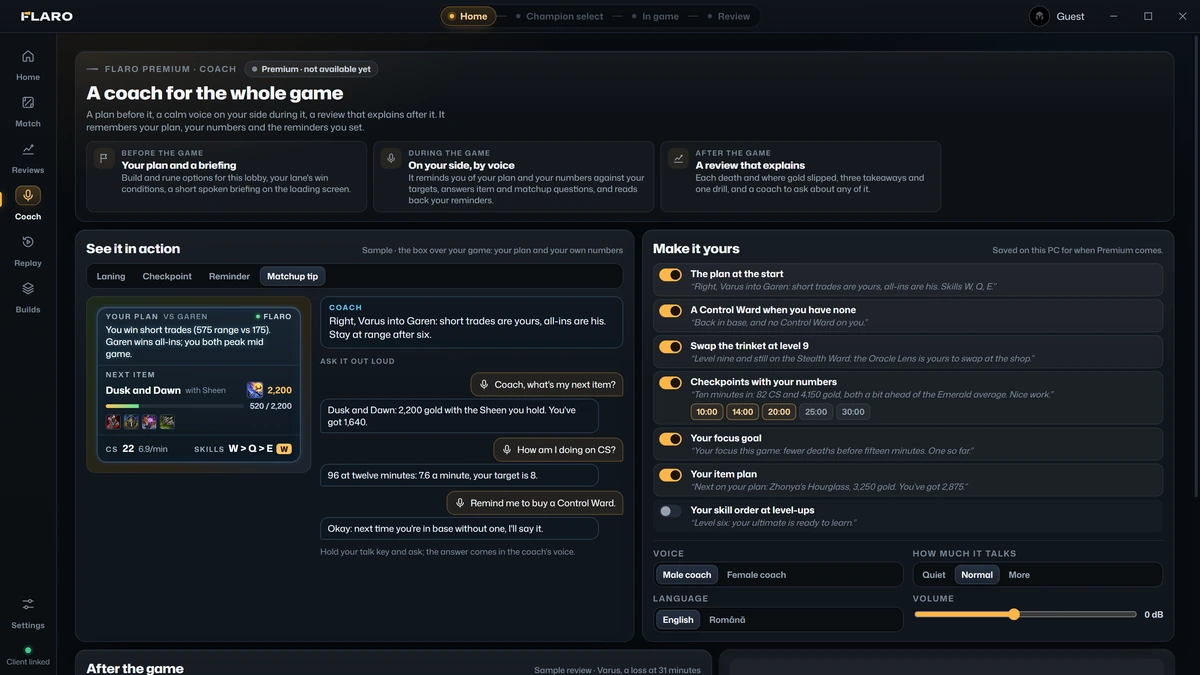Toggle "Swap the trinket at level 9"
The image size is (1200, 675).
tap(670, 347)
